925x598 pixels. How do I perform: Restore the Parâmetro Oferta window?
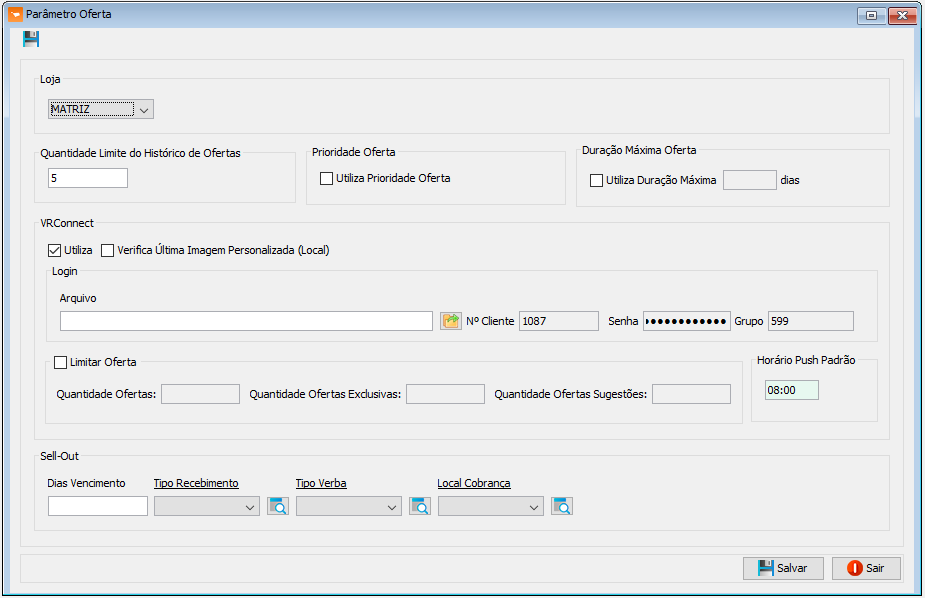[x=872, y=15]
